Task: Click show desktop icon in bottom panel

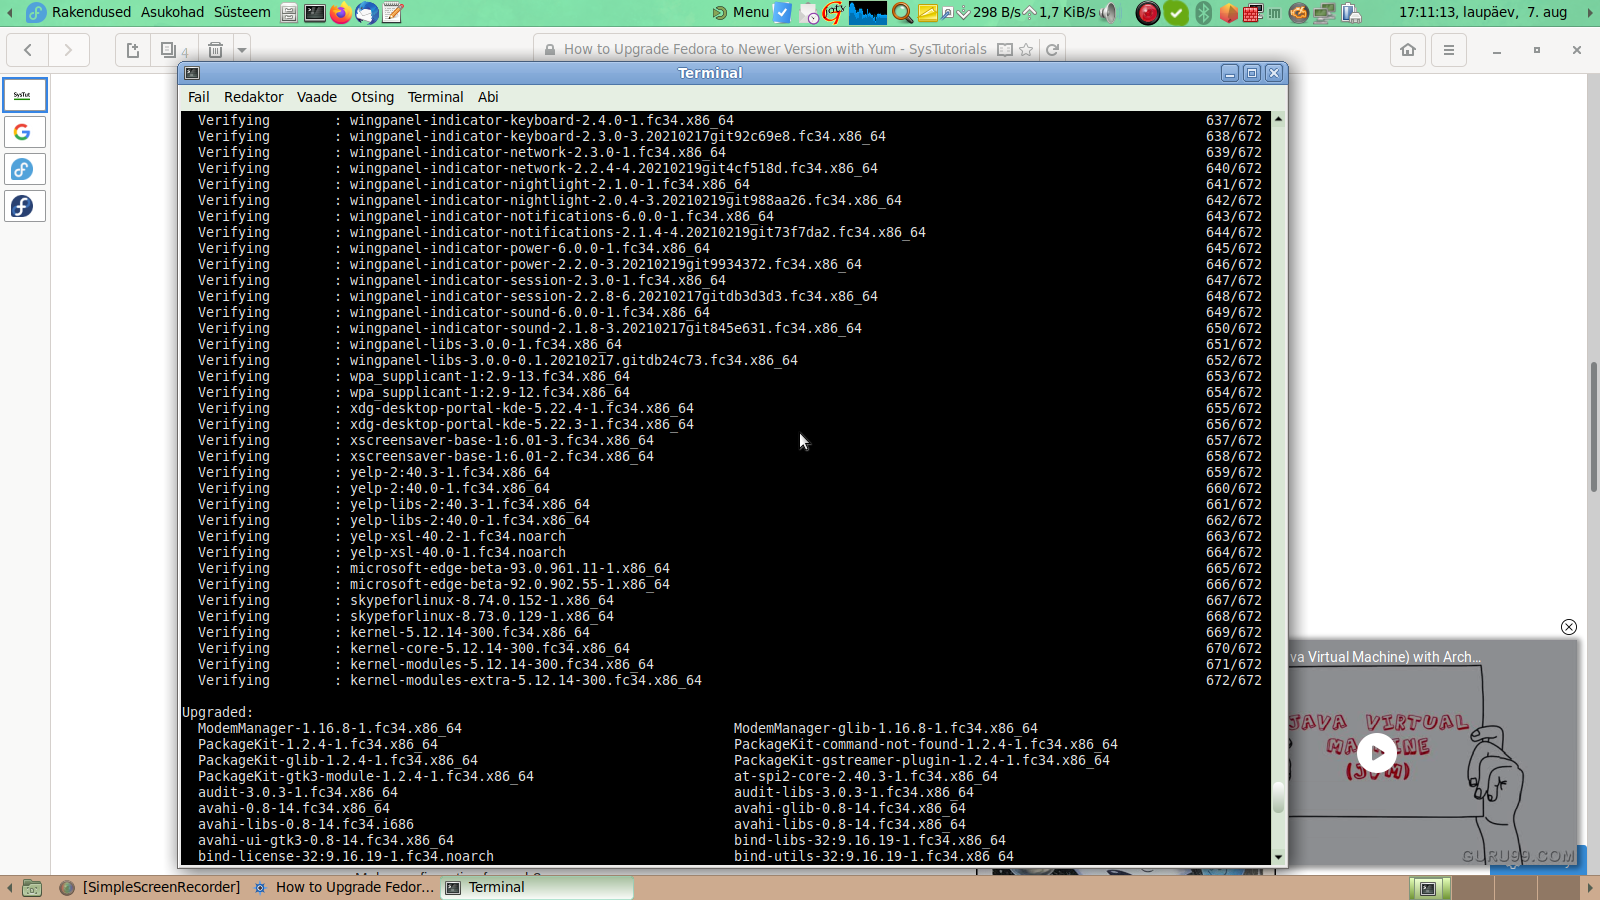Action: [x=32, y=888]
